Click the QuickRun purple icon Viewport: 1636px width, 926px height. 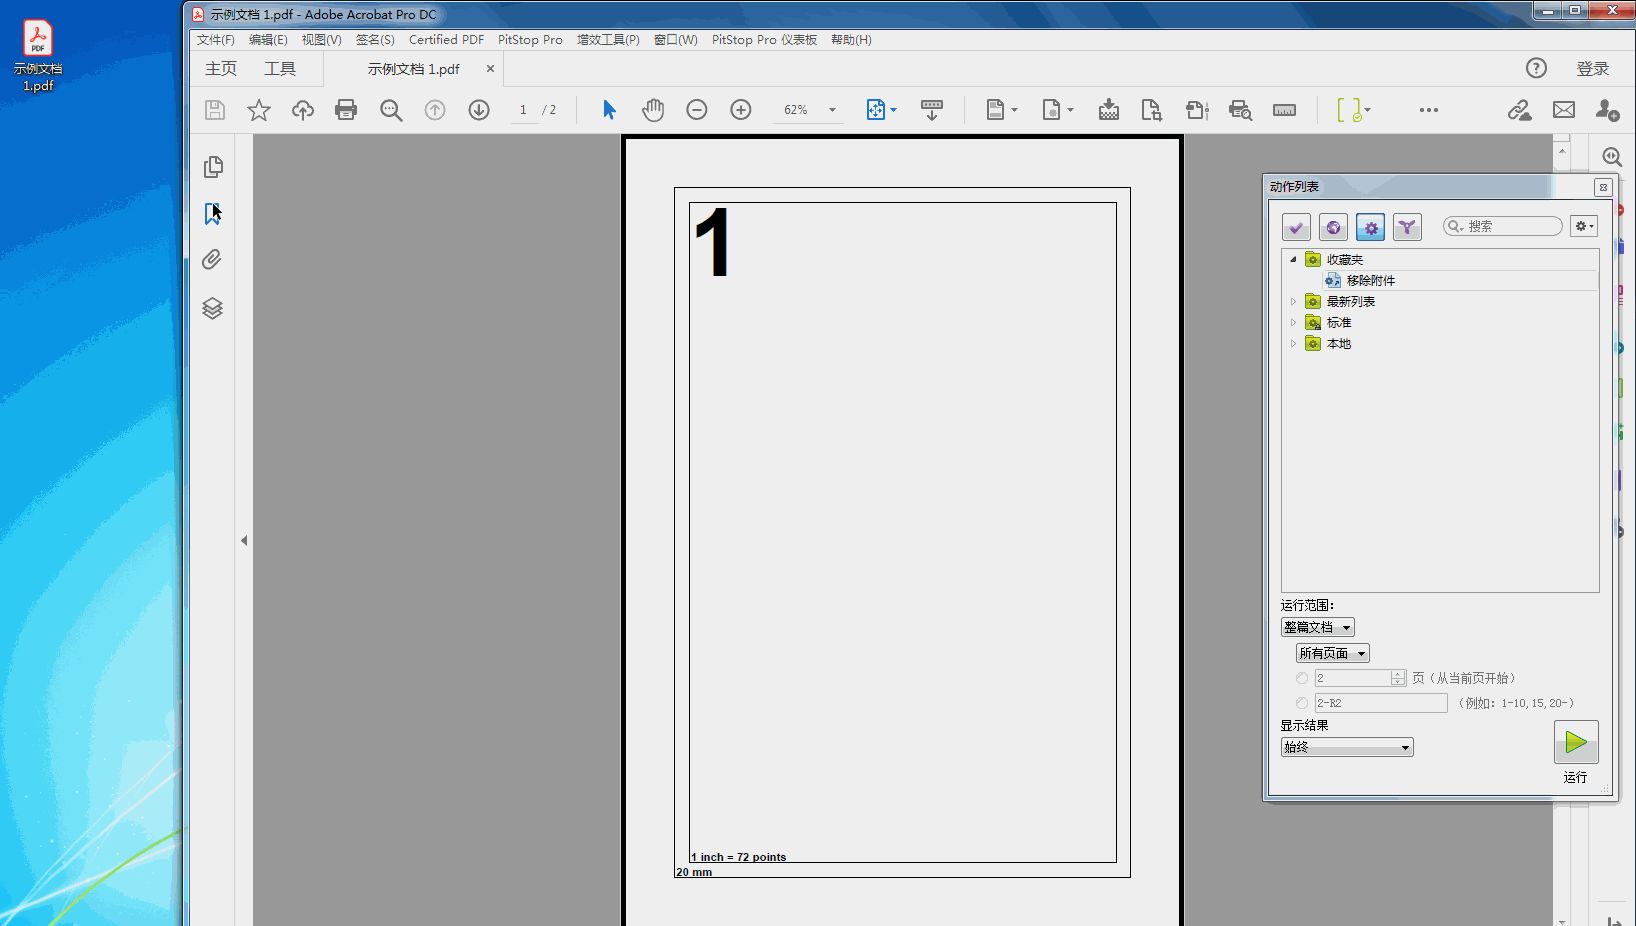(x=1407, y=227)
